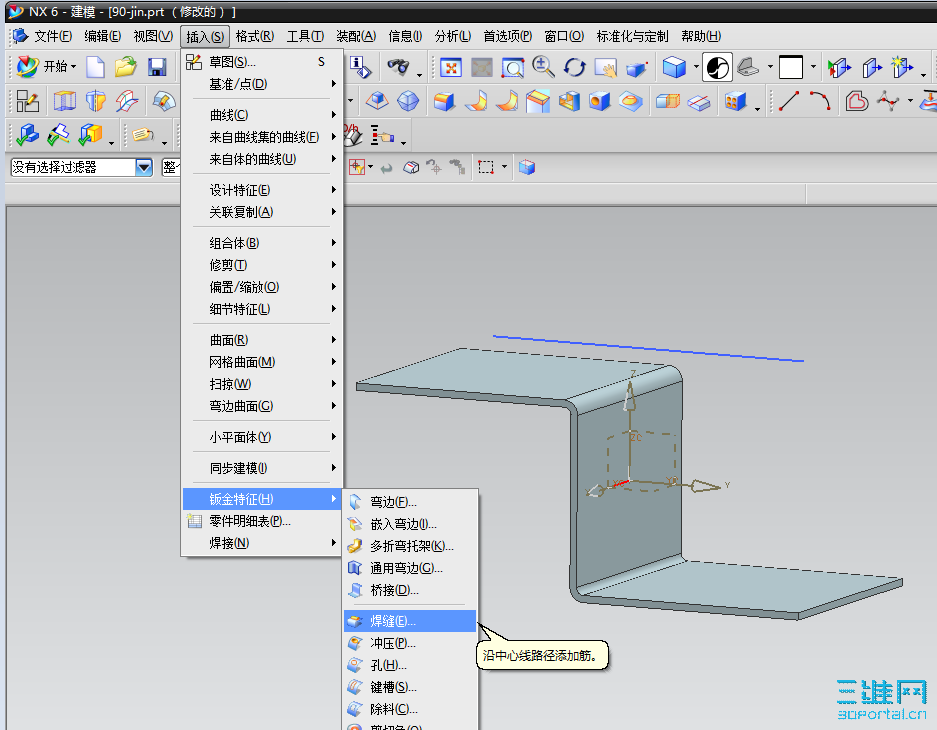
Task: Expand the white background box dropdown arrow
Action: (813, 67)
